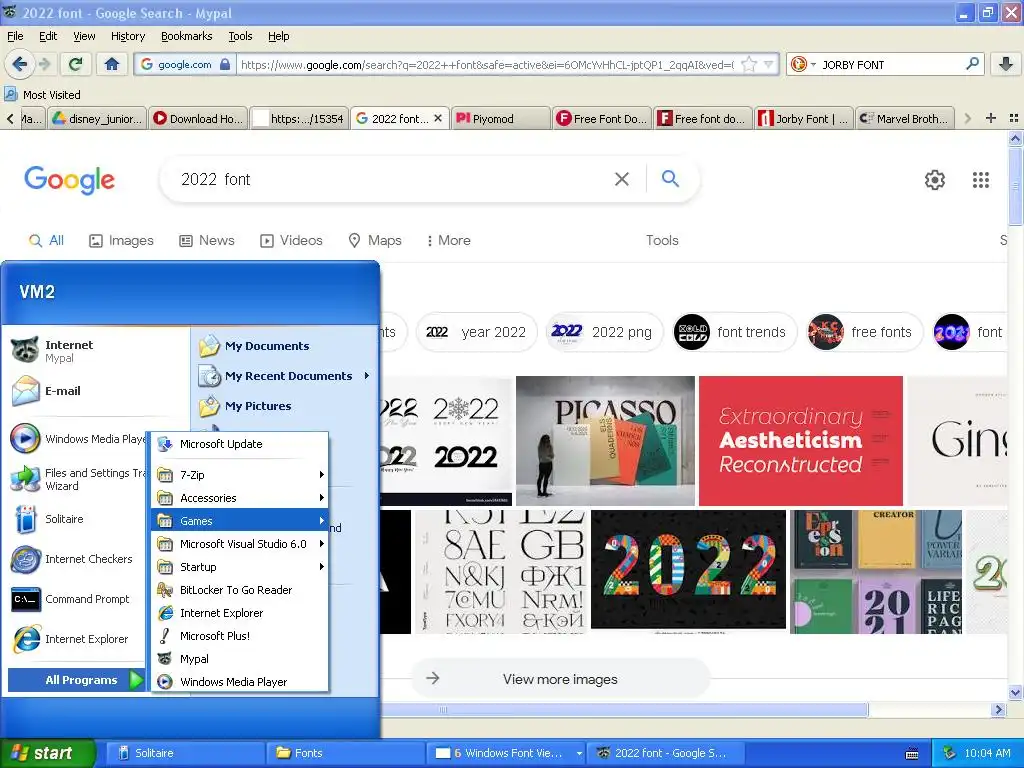Switch to Google Images results

click(x=121, y=240)
